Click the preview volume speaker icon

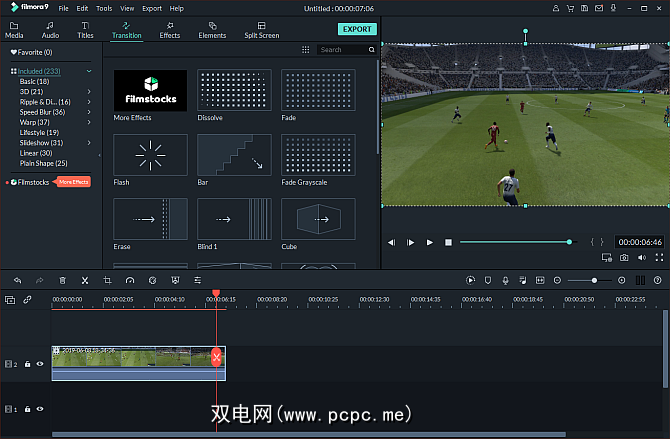(641, 257)
